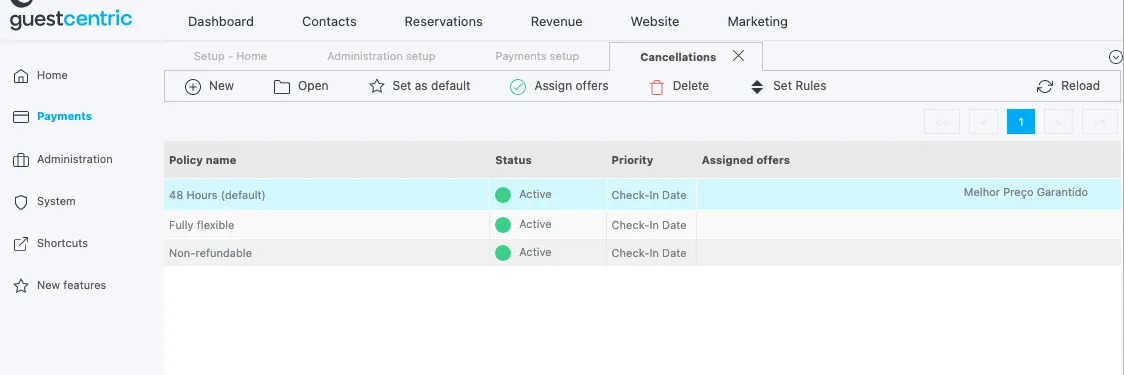Image resolution: width=1124 pixels, height=375 pixels.
Task: Go to next page with > button
Action: [x=1058, y=122]
